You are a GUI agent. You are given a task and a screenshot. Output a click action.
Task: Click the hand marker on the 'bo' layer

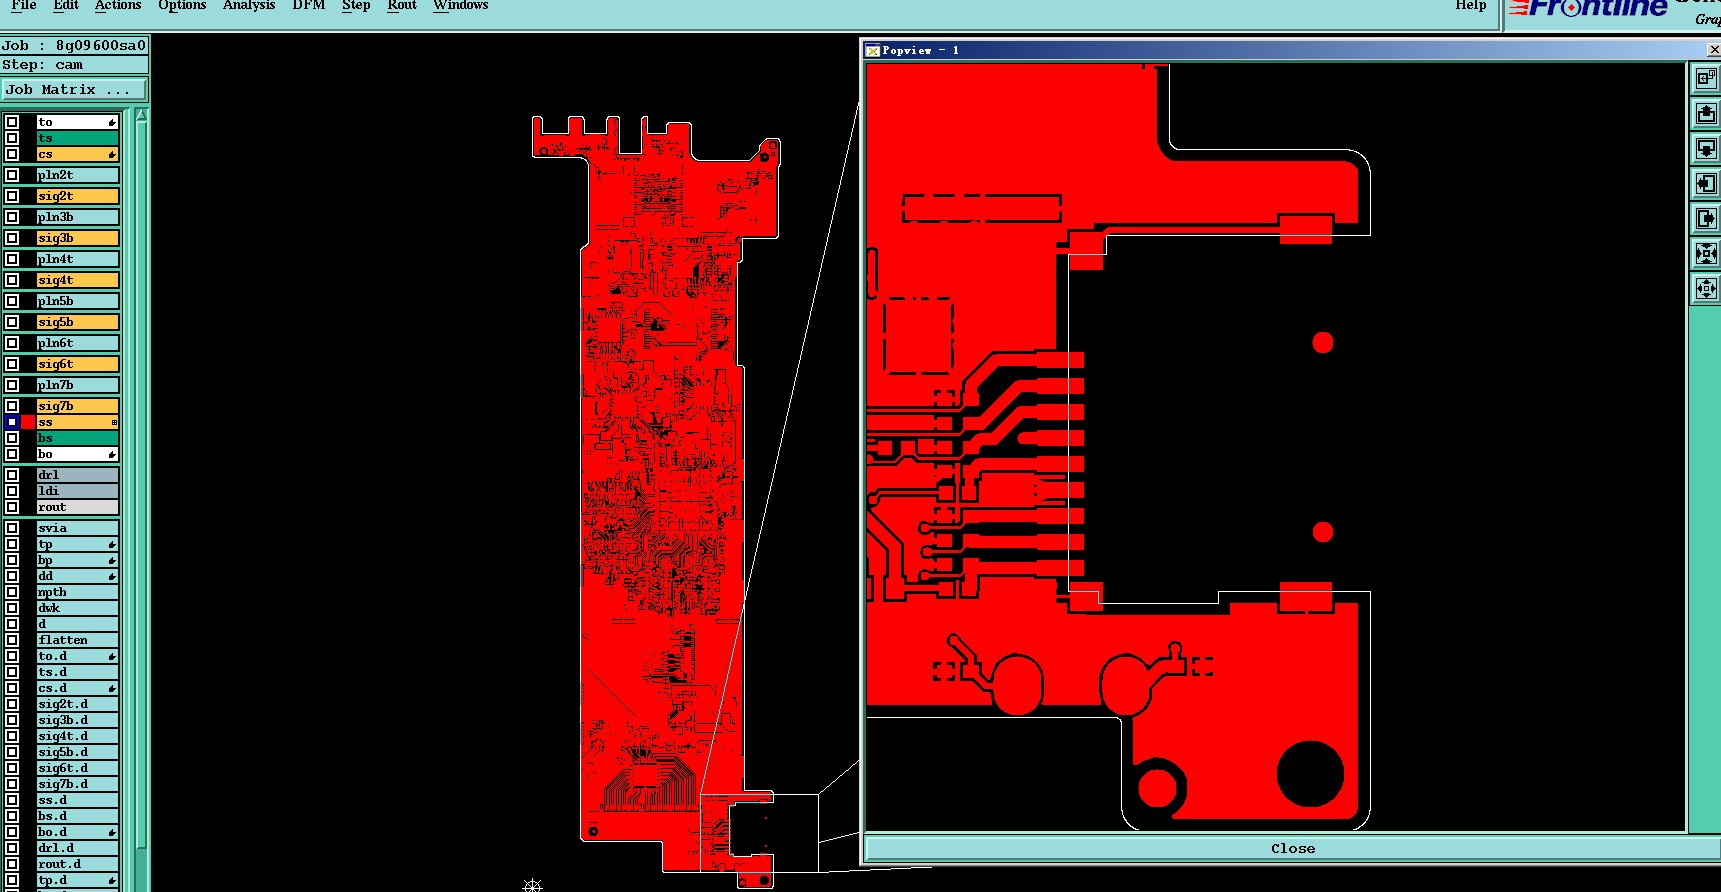click(112, 454)
